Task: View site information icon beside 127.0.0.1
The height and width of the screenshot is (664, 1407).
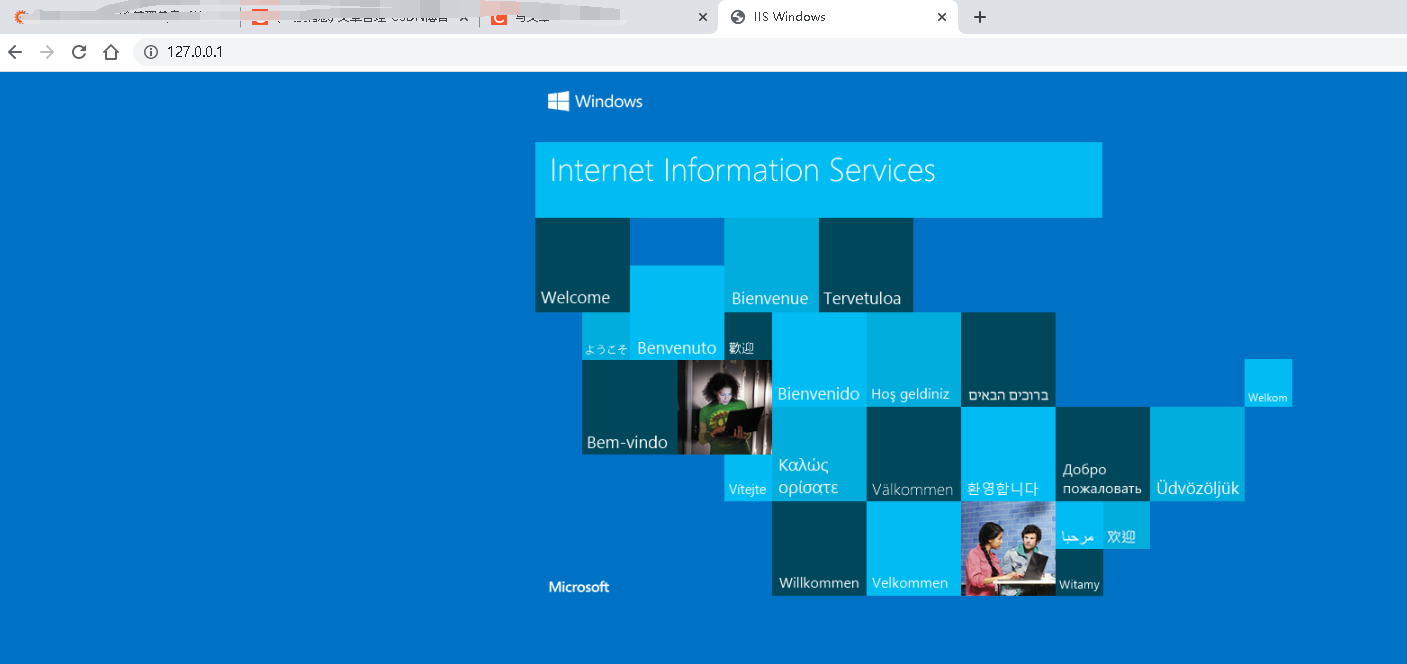Action: pyautogui.click(x=151, y=52)
